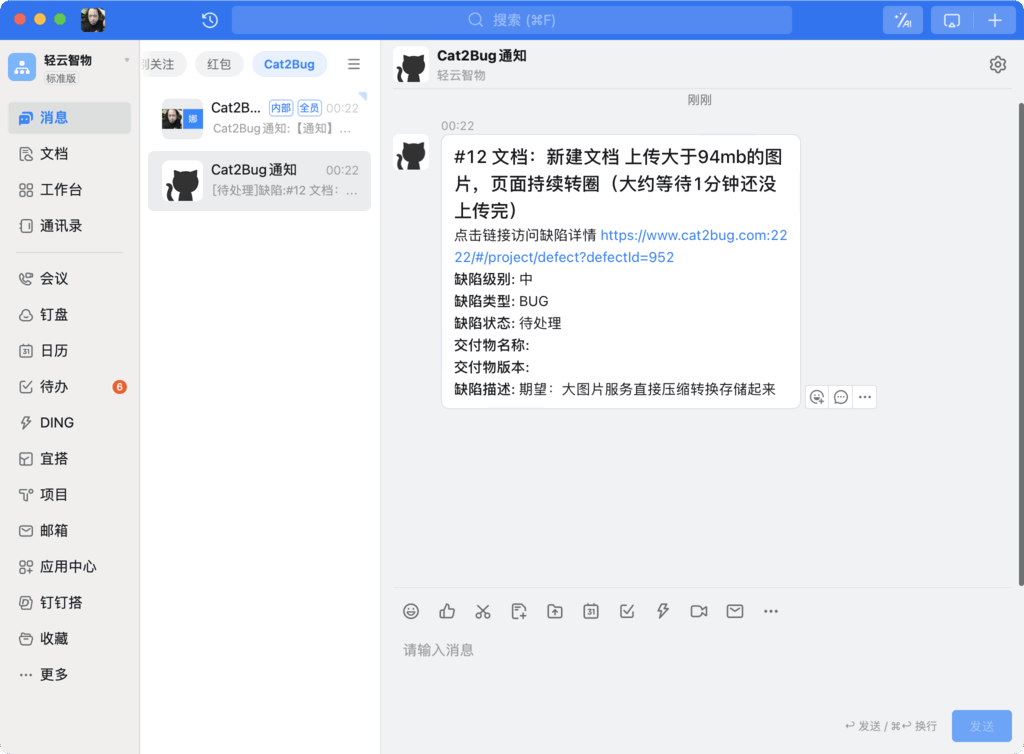The height and width of the screenshot is (754, 1024).
Task: Open 待办 with 6 badge
Action: click(x=69, y=386)
